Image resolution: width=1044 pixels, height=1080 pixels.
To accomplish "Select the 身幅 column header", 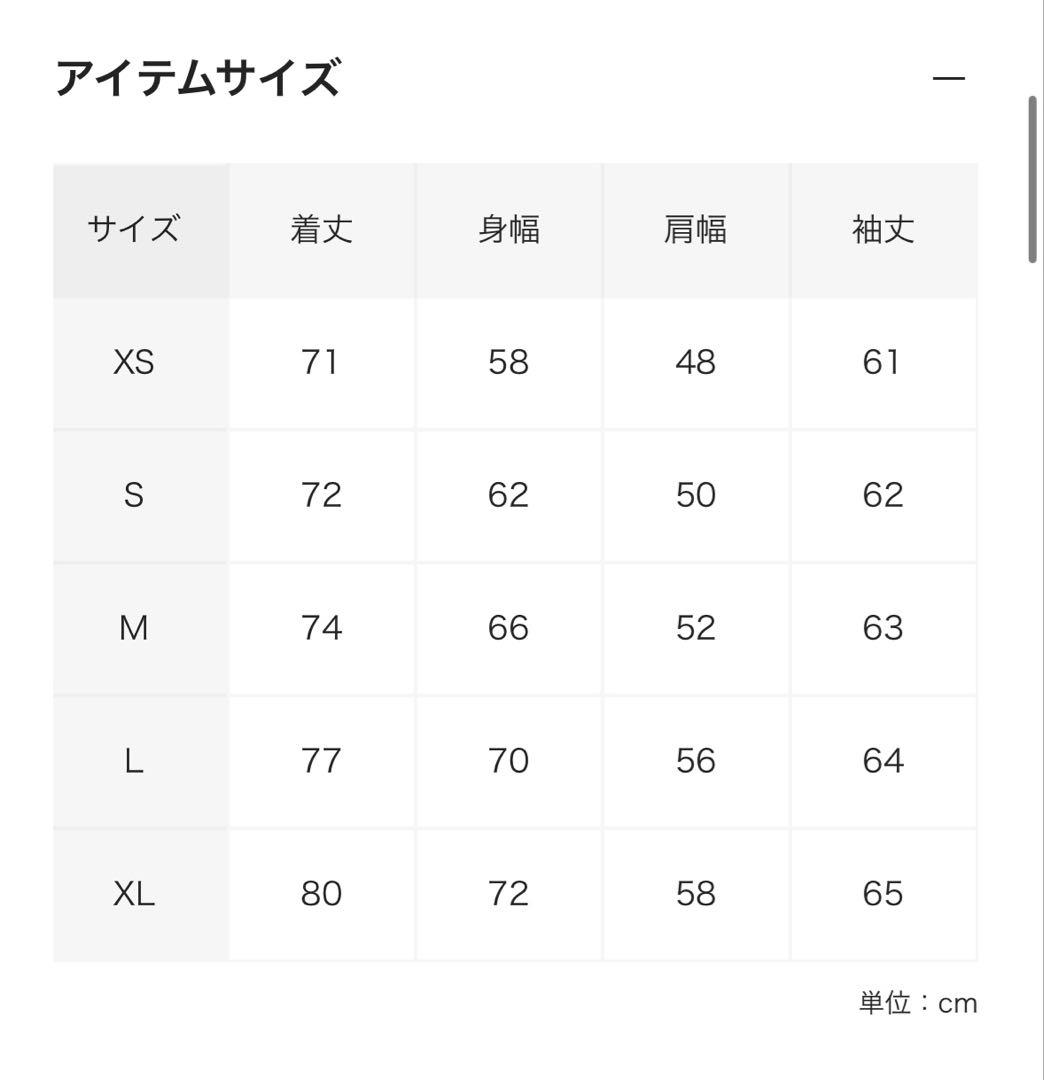I will (x=508, y=231).
